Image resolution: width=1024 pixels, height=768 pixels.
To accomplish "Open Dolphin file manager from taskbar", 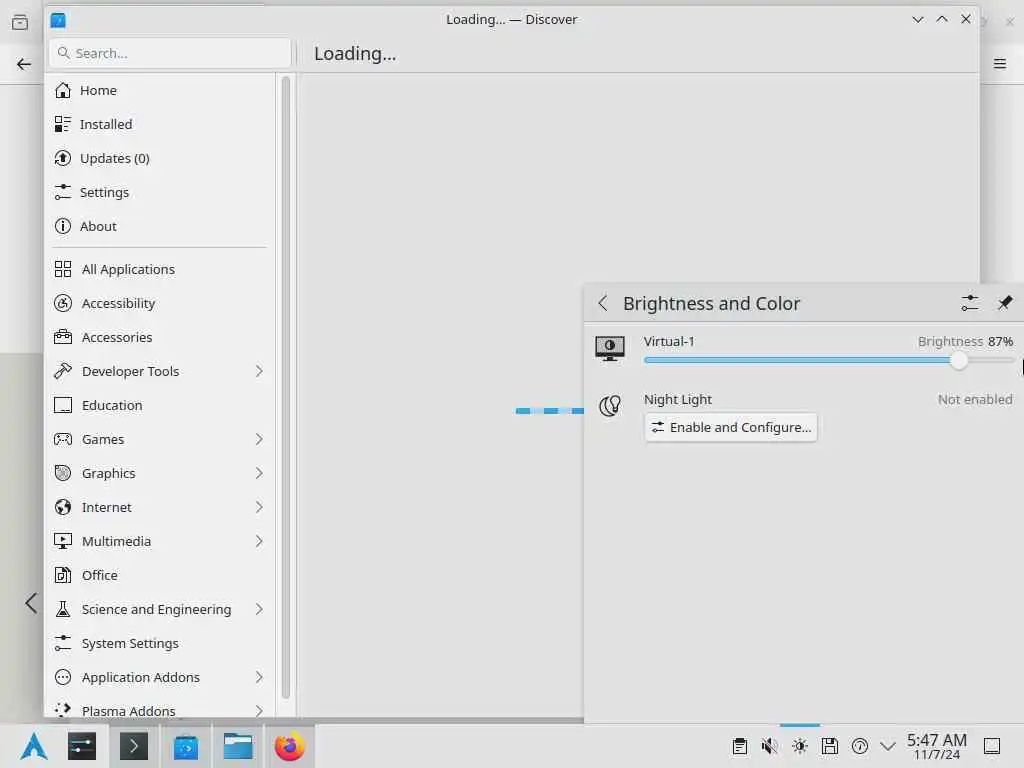I will [x=238, y=746].
